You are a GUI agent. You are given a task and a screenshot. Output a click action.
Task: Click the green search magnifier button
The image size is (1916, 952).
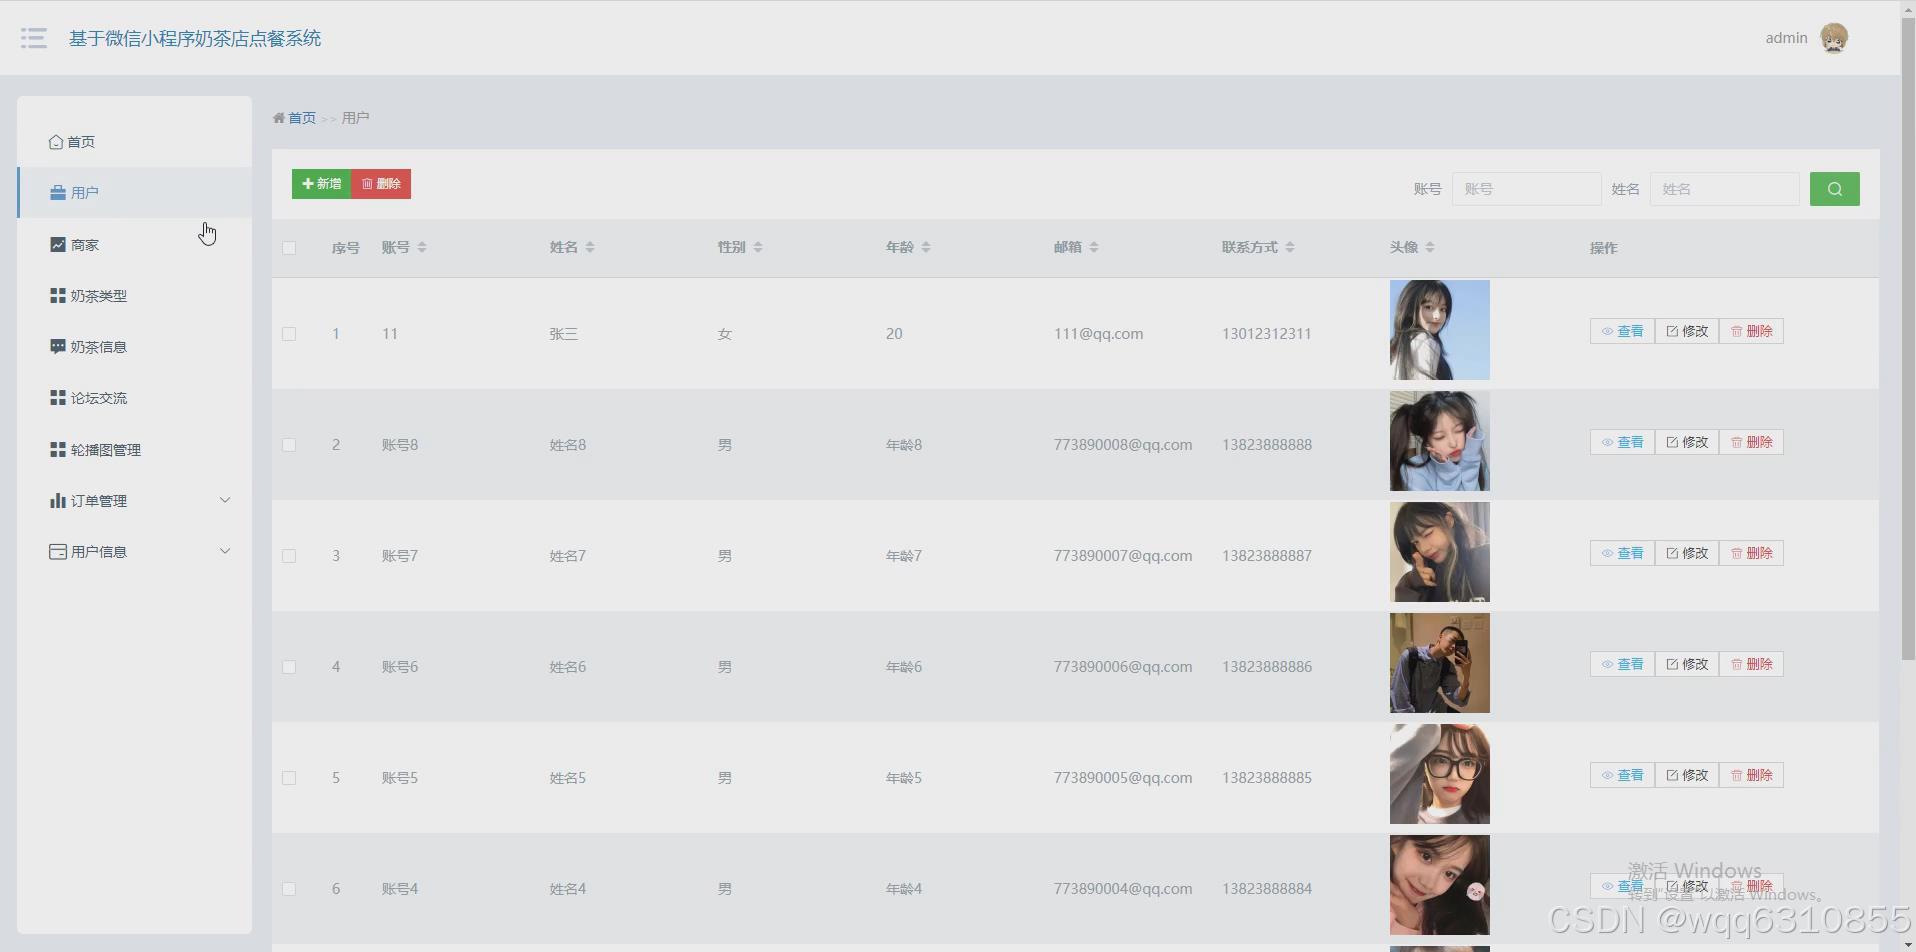click(x=1834, y=189)
